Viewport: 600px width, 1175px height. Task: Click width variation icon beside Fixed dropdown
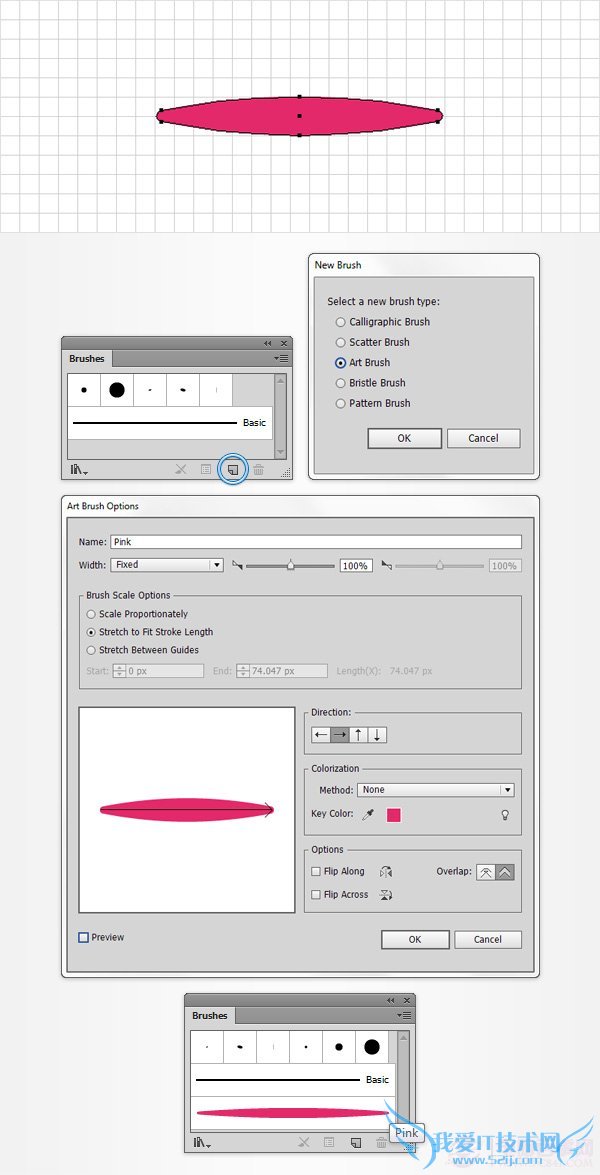[237, 565]
